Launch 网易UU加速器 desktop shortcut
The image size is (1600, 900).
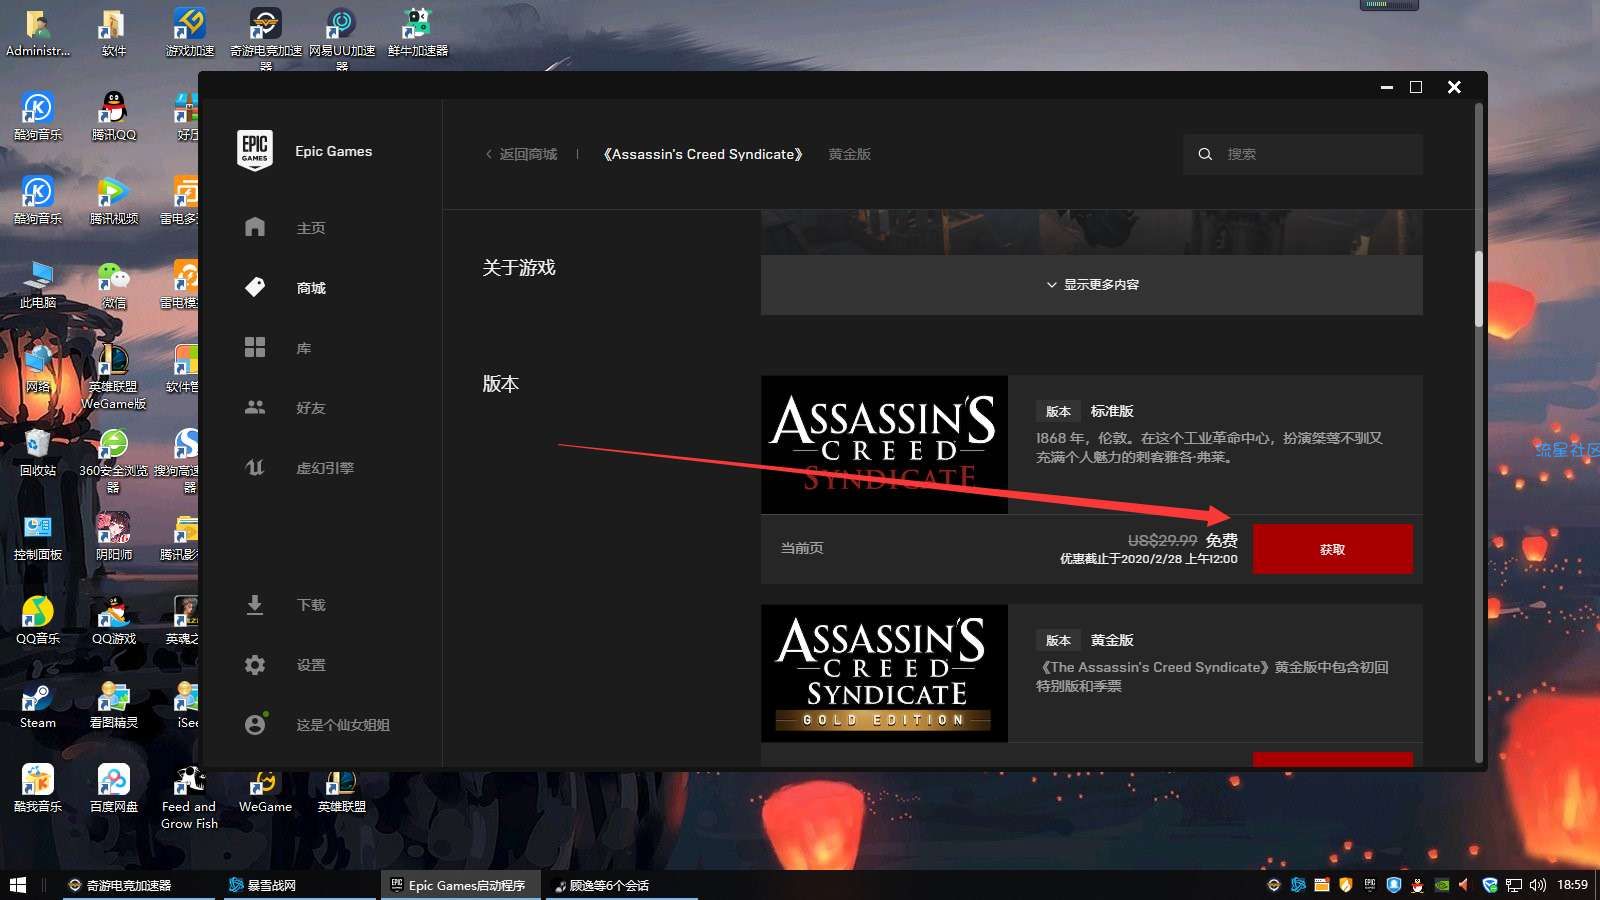coord(342,38)
